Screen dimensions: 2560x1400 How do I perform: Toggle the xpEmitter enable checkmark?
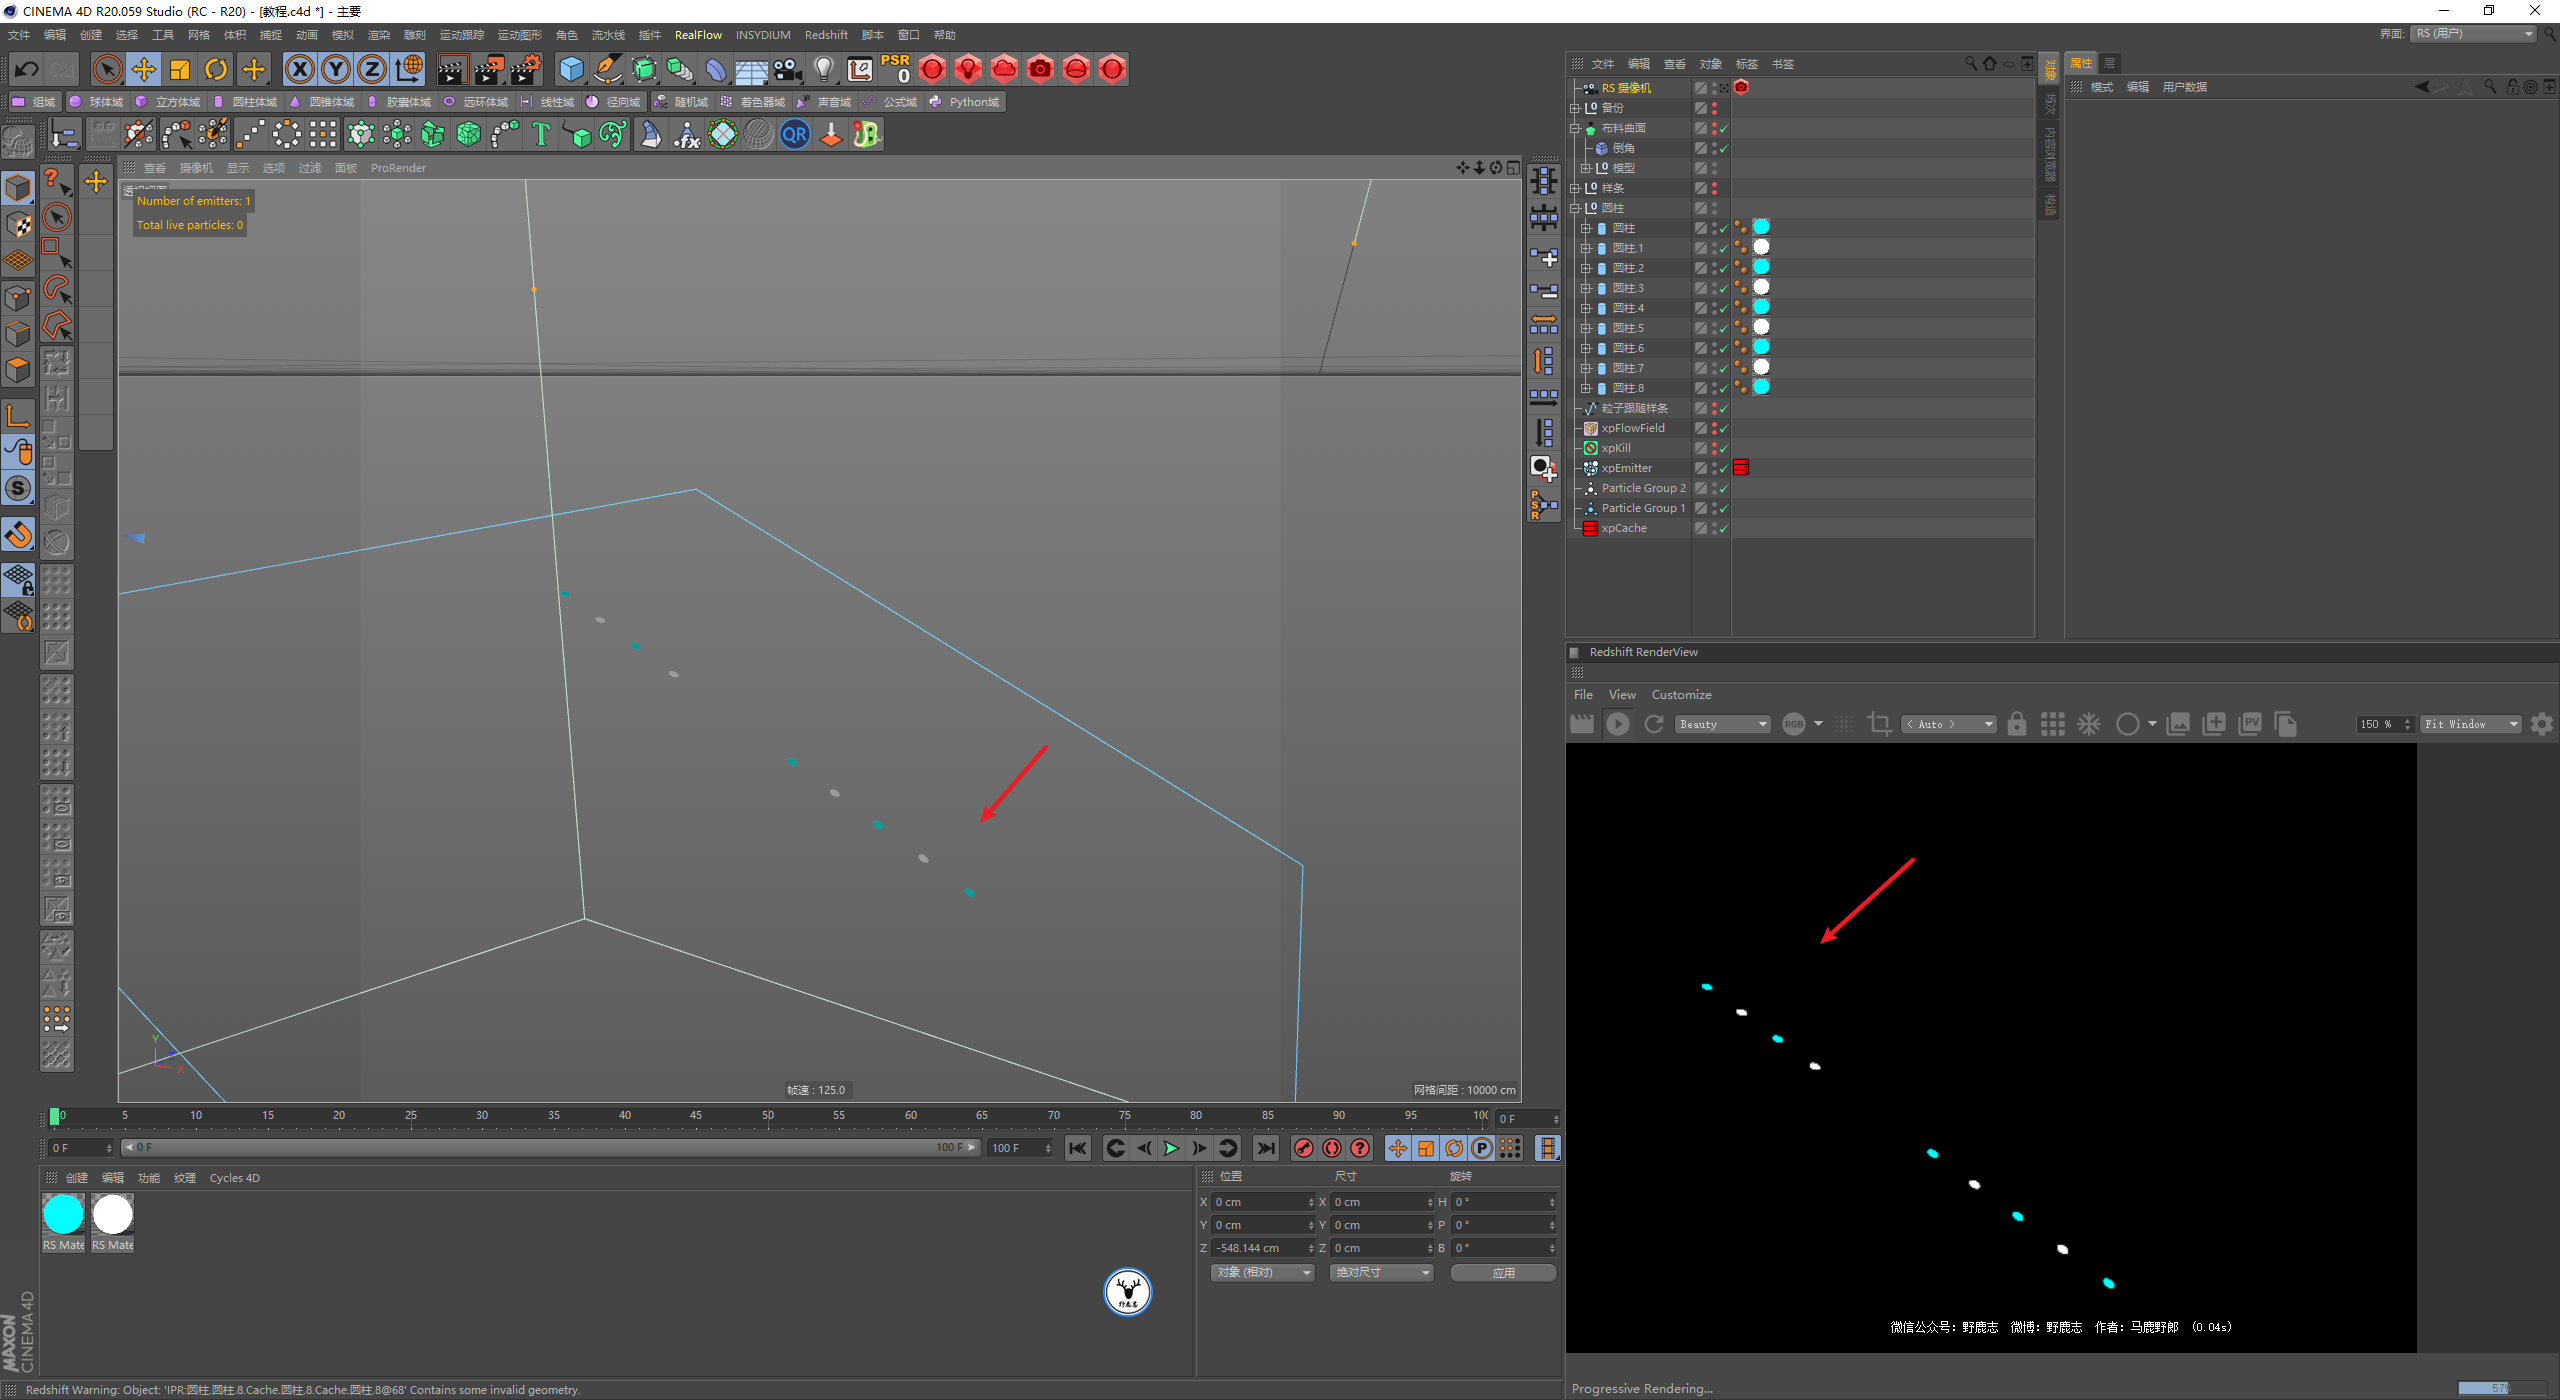point(1723,469)
